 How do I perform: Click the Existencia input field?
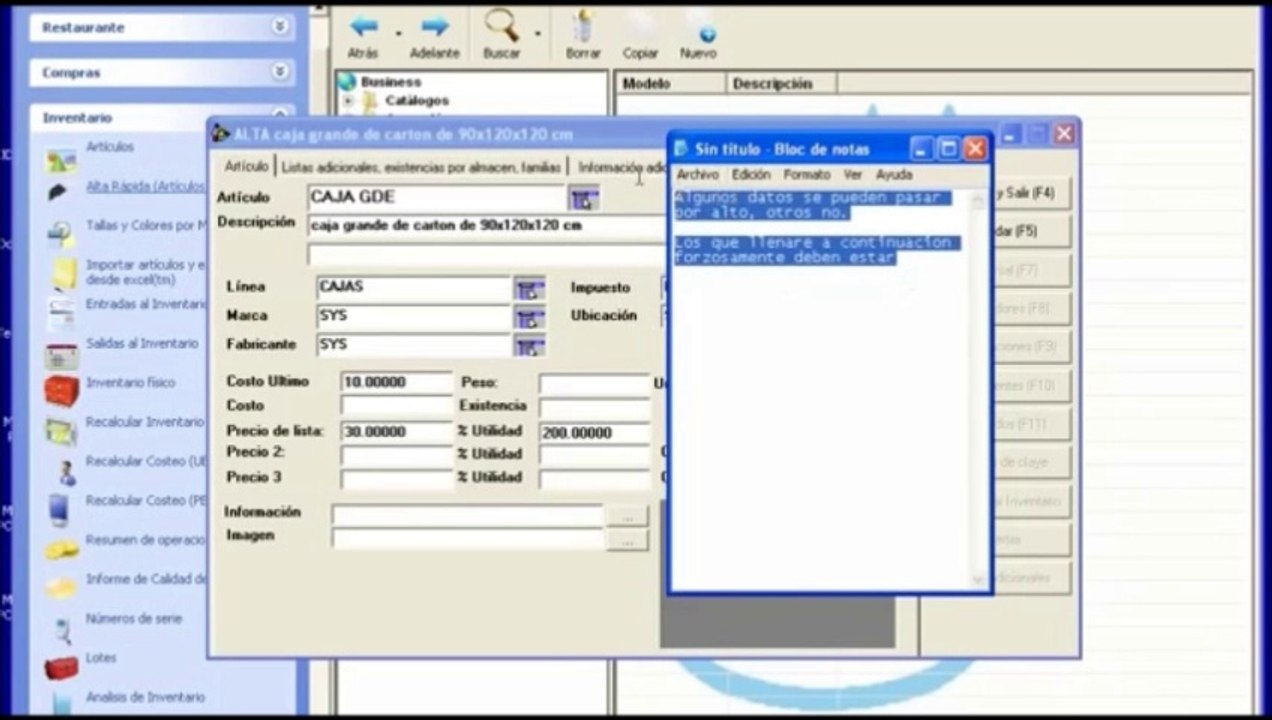click(594, 408)
